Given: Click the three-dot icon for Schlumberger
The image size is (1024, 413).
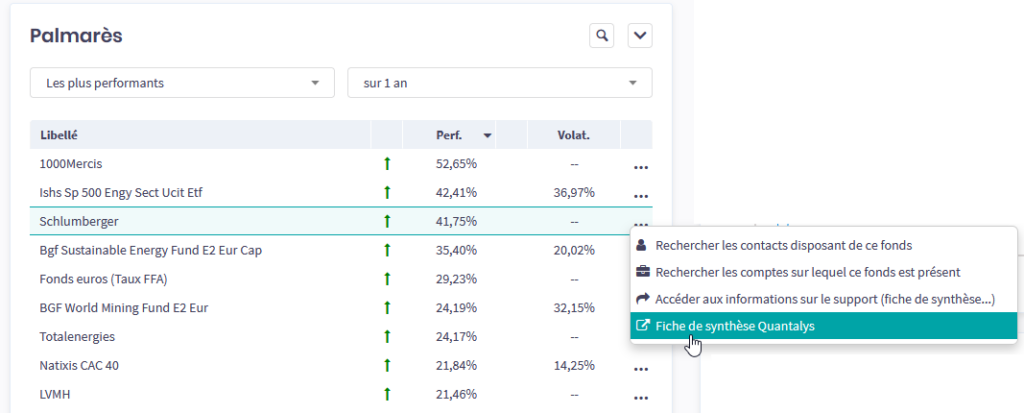Looking at the screenshot, I should 641,222.
